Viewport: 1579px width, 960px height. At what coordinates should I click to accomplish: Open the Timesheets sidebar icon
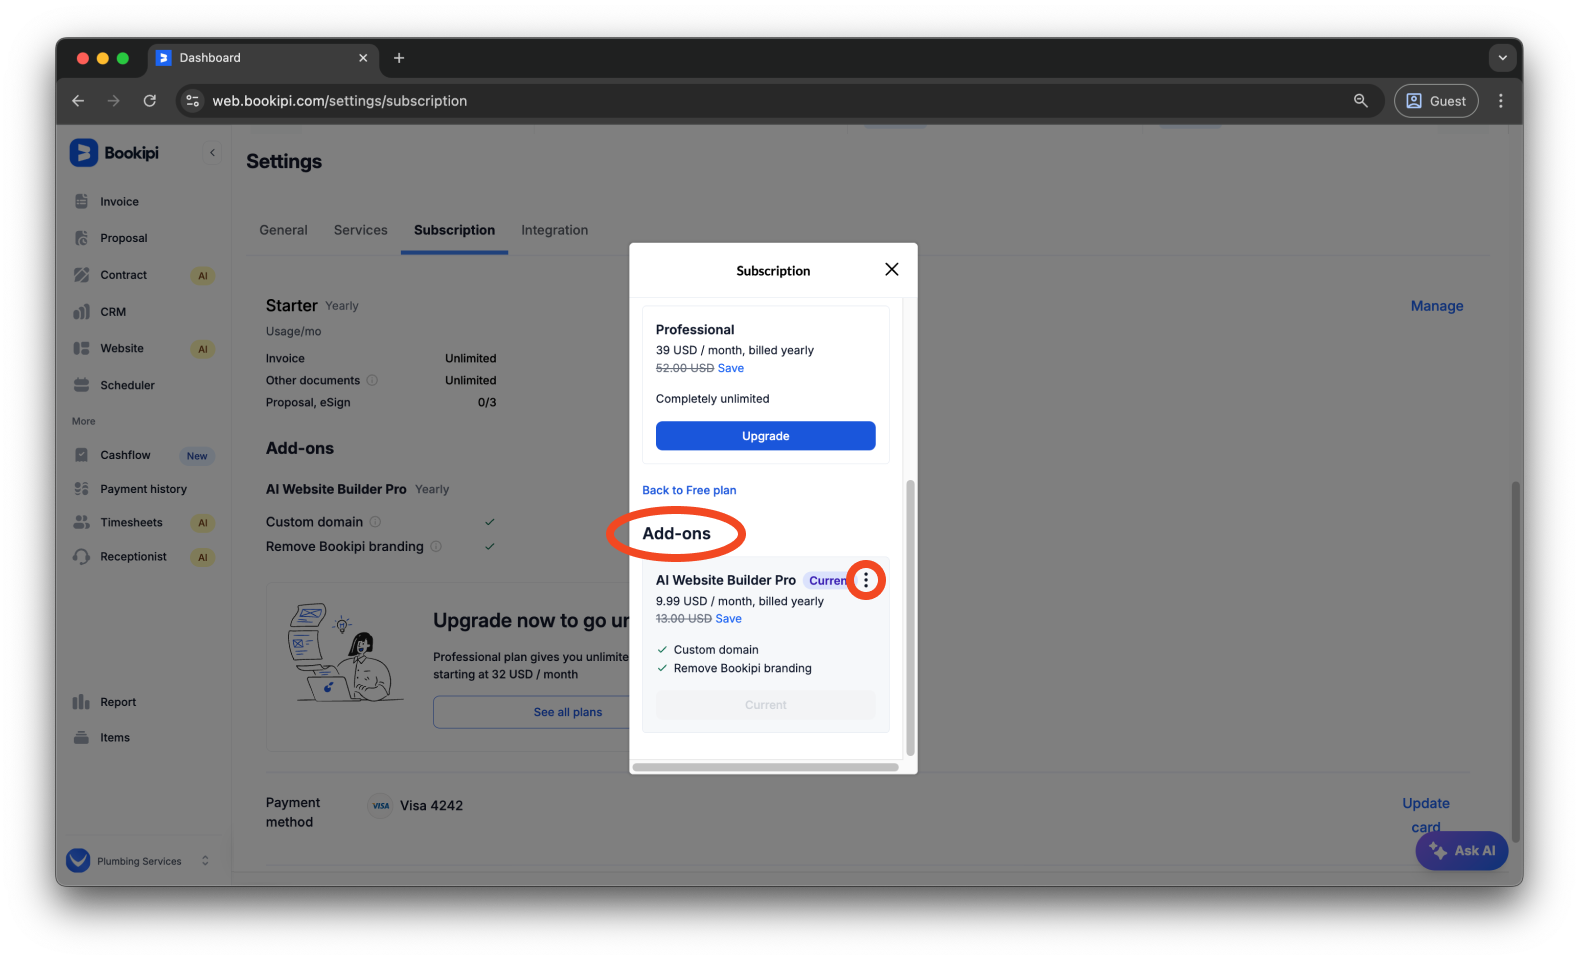coord(82,522)
